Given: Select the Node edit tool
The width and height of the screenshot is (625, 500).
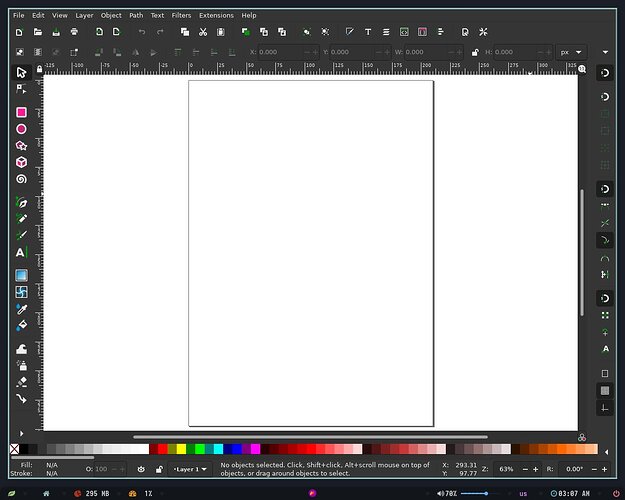Looking at the screenshot, I should (x=21, y=89).
